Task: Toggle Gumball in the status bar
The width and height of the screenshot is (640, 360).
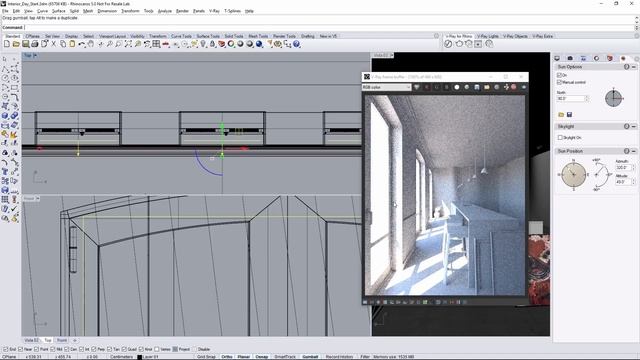Action: click(310, 357)
